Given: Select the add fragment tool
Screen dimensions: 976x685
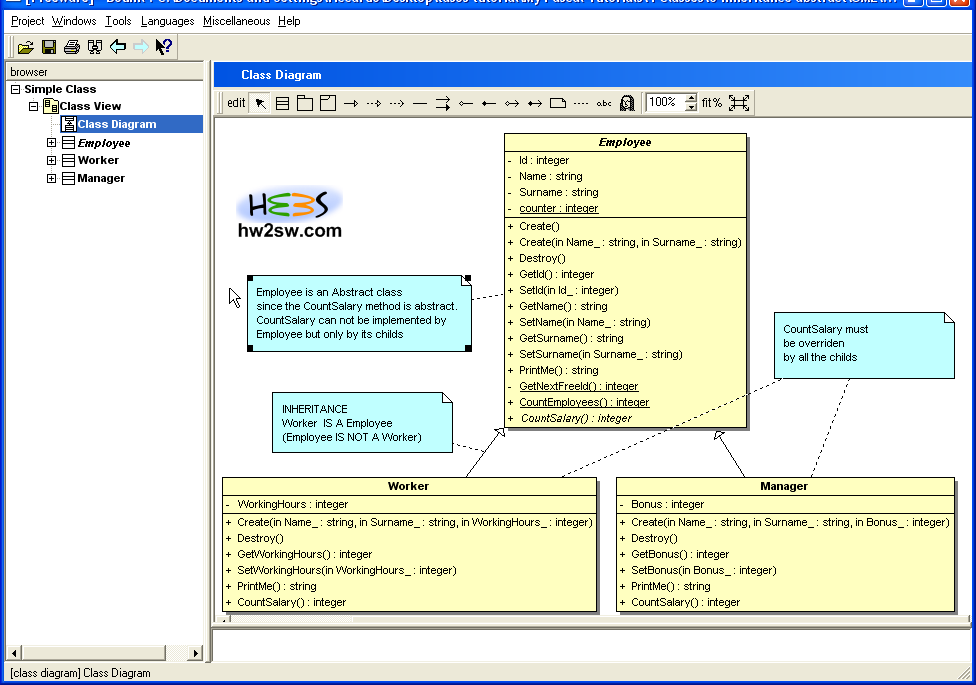Looking at the screenshot, I should pos(328,103).
